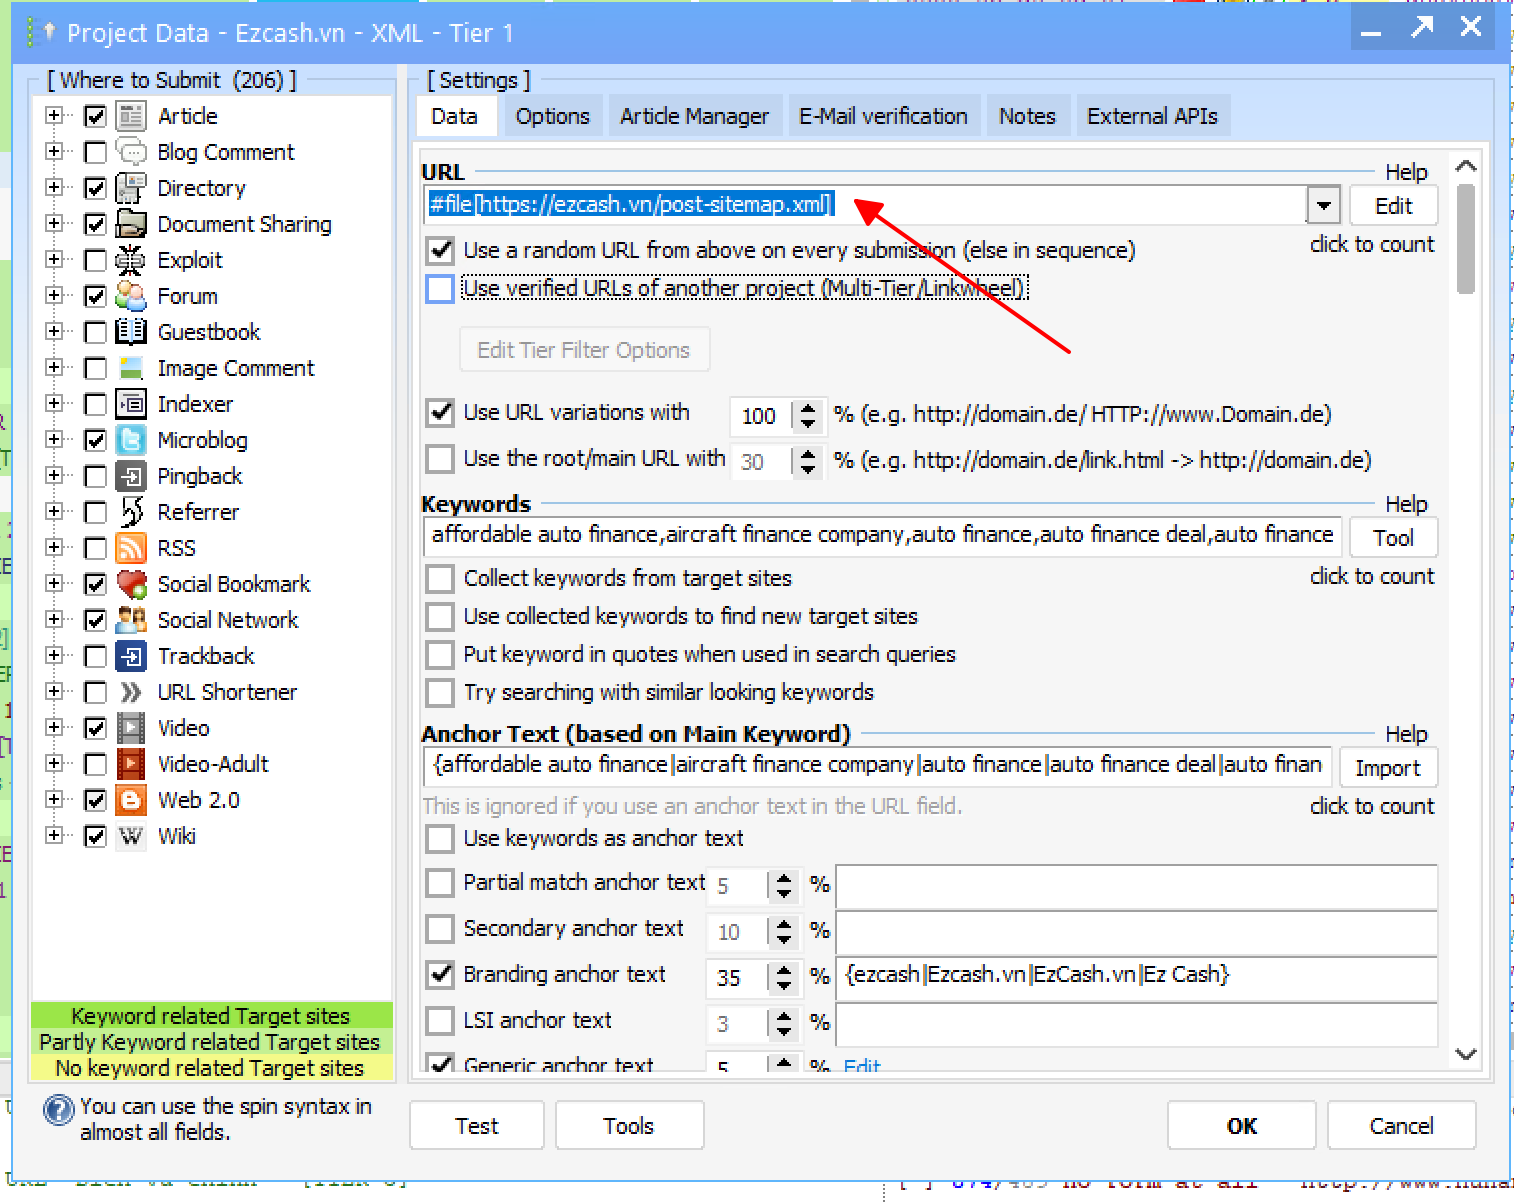Click the Pingback arrow icon
Image resolution: width=1514 pixels, height=1202 pixels.
point(131,476)
